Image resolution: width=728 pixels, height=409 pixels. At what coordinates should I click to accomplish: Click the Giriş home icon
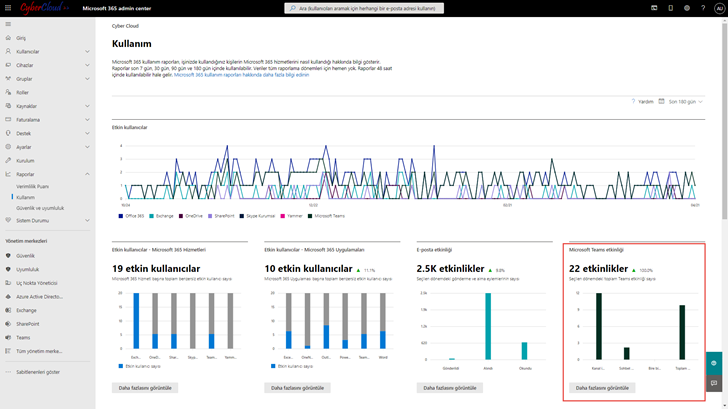[8, 38]
